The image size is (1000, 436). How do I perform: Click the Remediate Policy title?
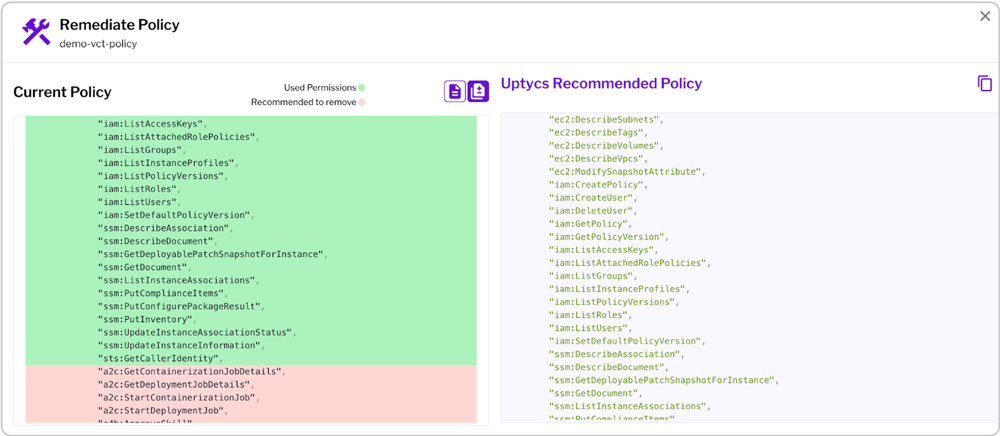tap(119, 25)
